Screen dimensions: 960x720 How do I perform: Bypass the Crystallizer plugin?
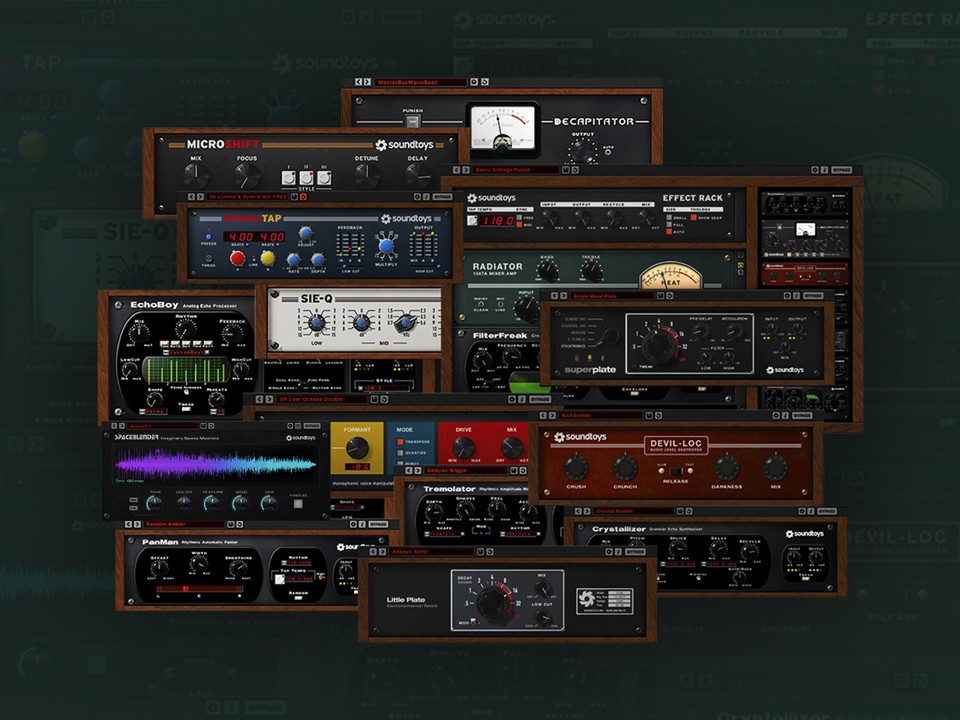(x=828, y=510)
